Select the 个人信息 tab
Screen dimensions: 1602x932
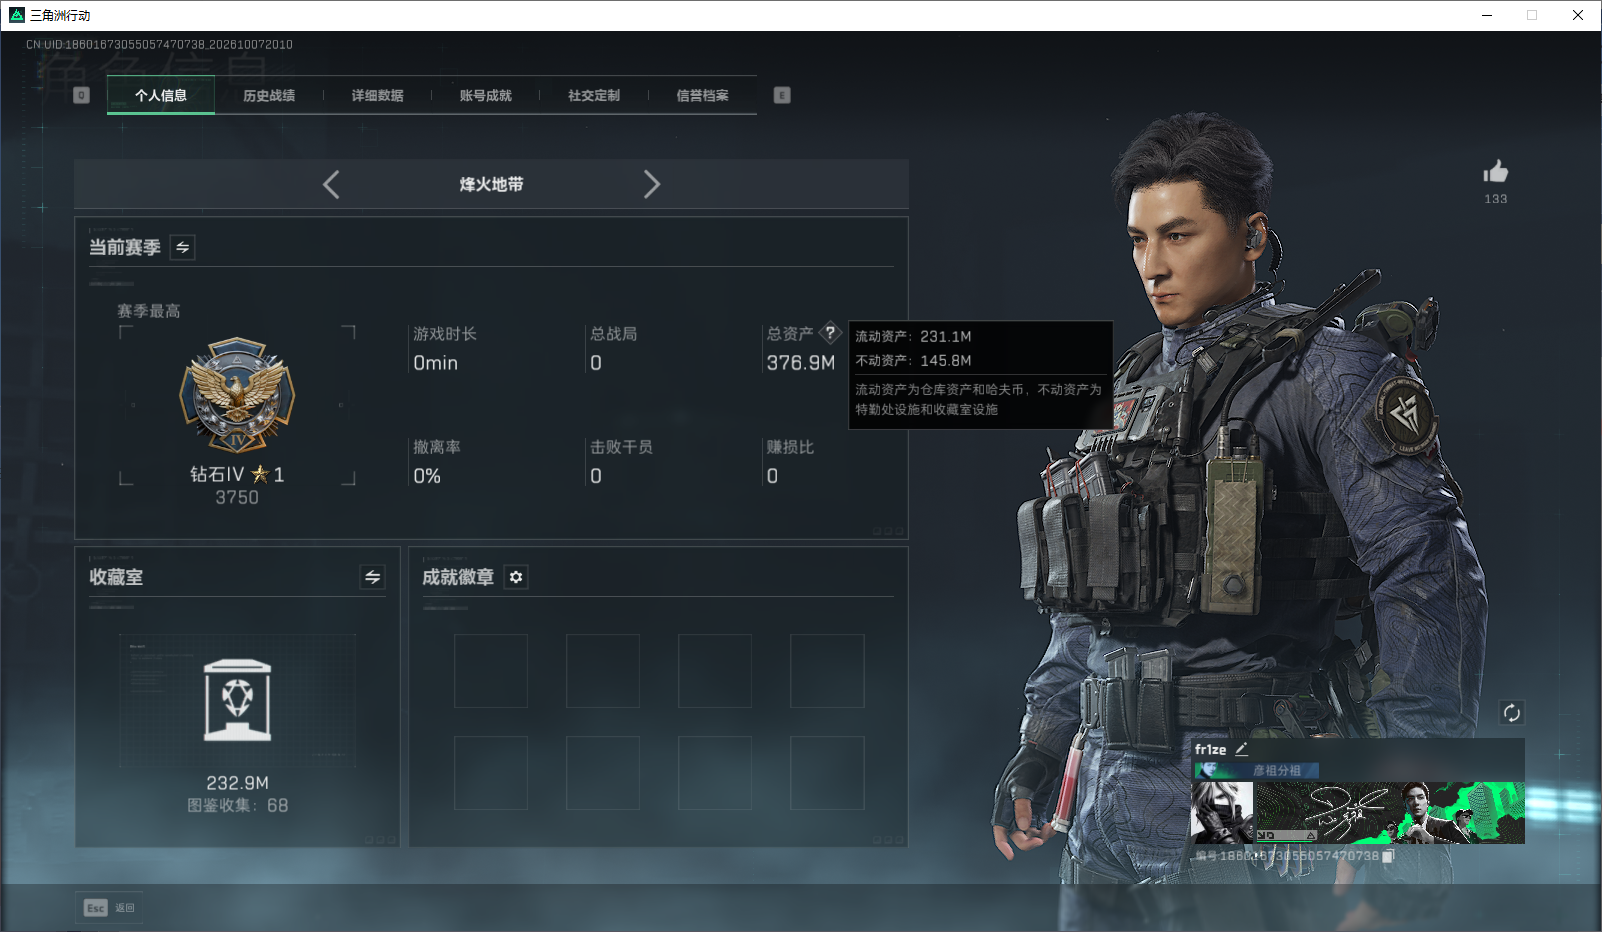click(x=161, y=95)
